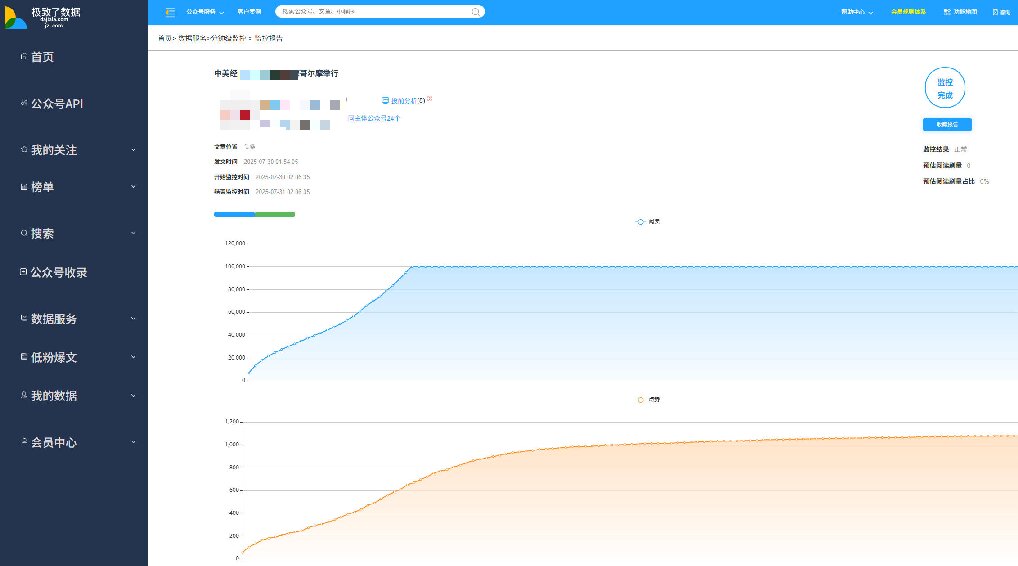Click the blue-green progress bar above chart
This screenshot has height=566, width=1018.
pos(254,214)
